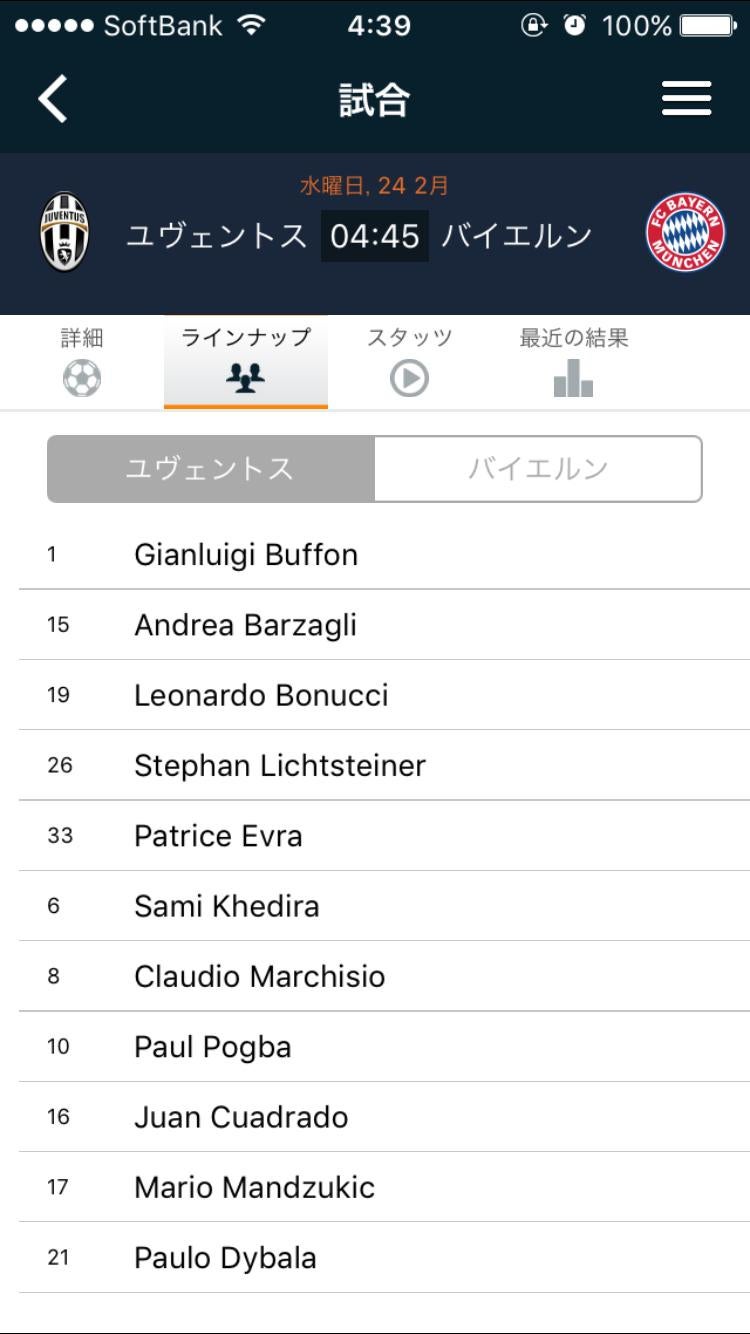
Task: Open the 詳細 tab soccer ball icon
Action: [82, 379]
